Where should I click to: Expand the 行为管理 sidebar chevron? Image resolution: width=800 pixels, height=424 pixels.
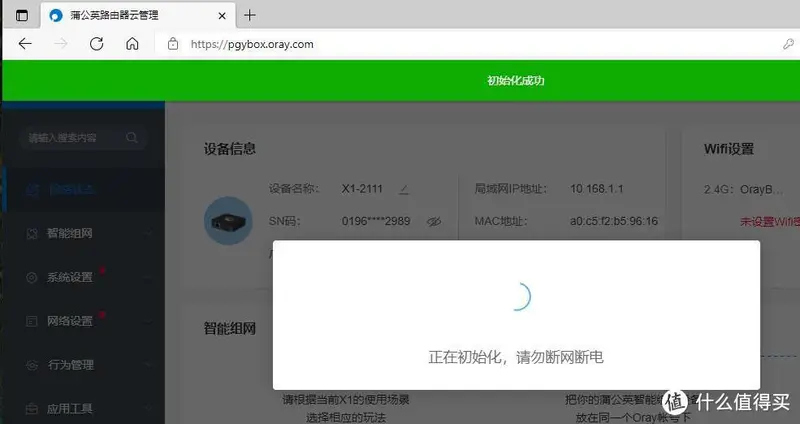point(148,365)
